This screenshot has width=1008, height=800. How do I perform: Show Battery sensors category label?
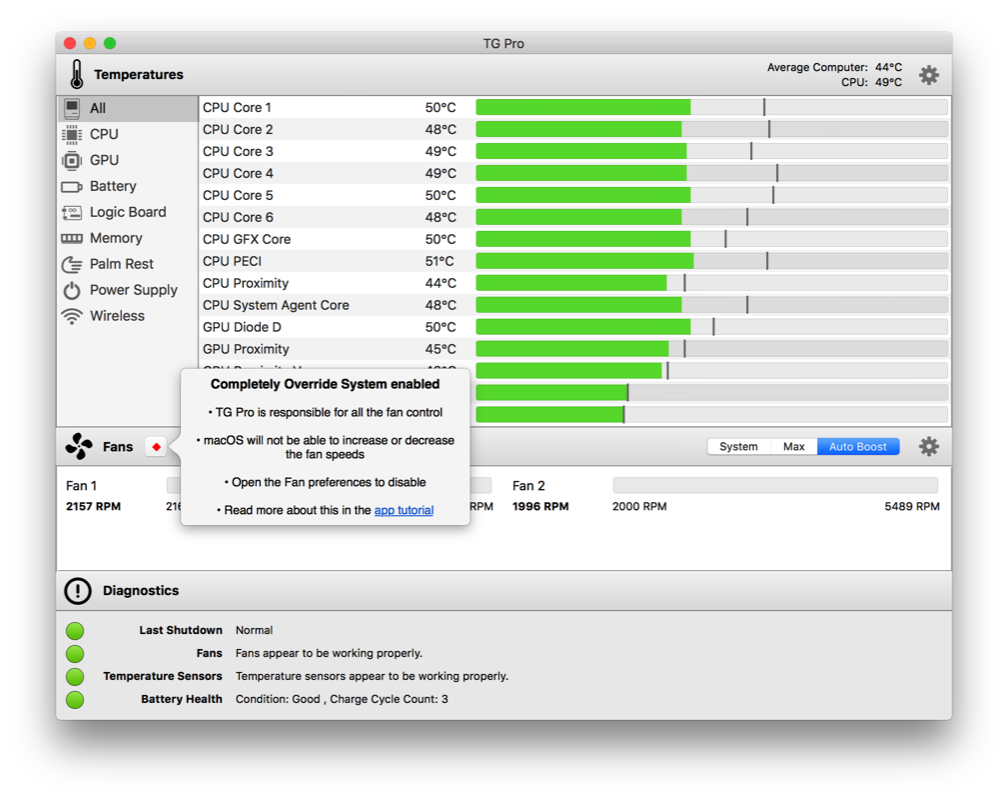113,186
